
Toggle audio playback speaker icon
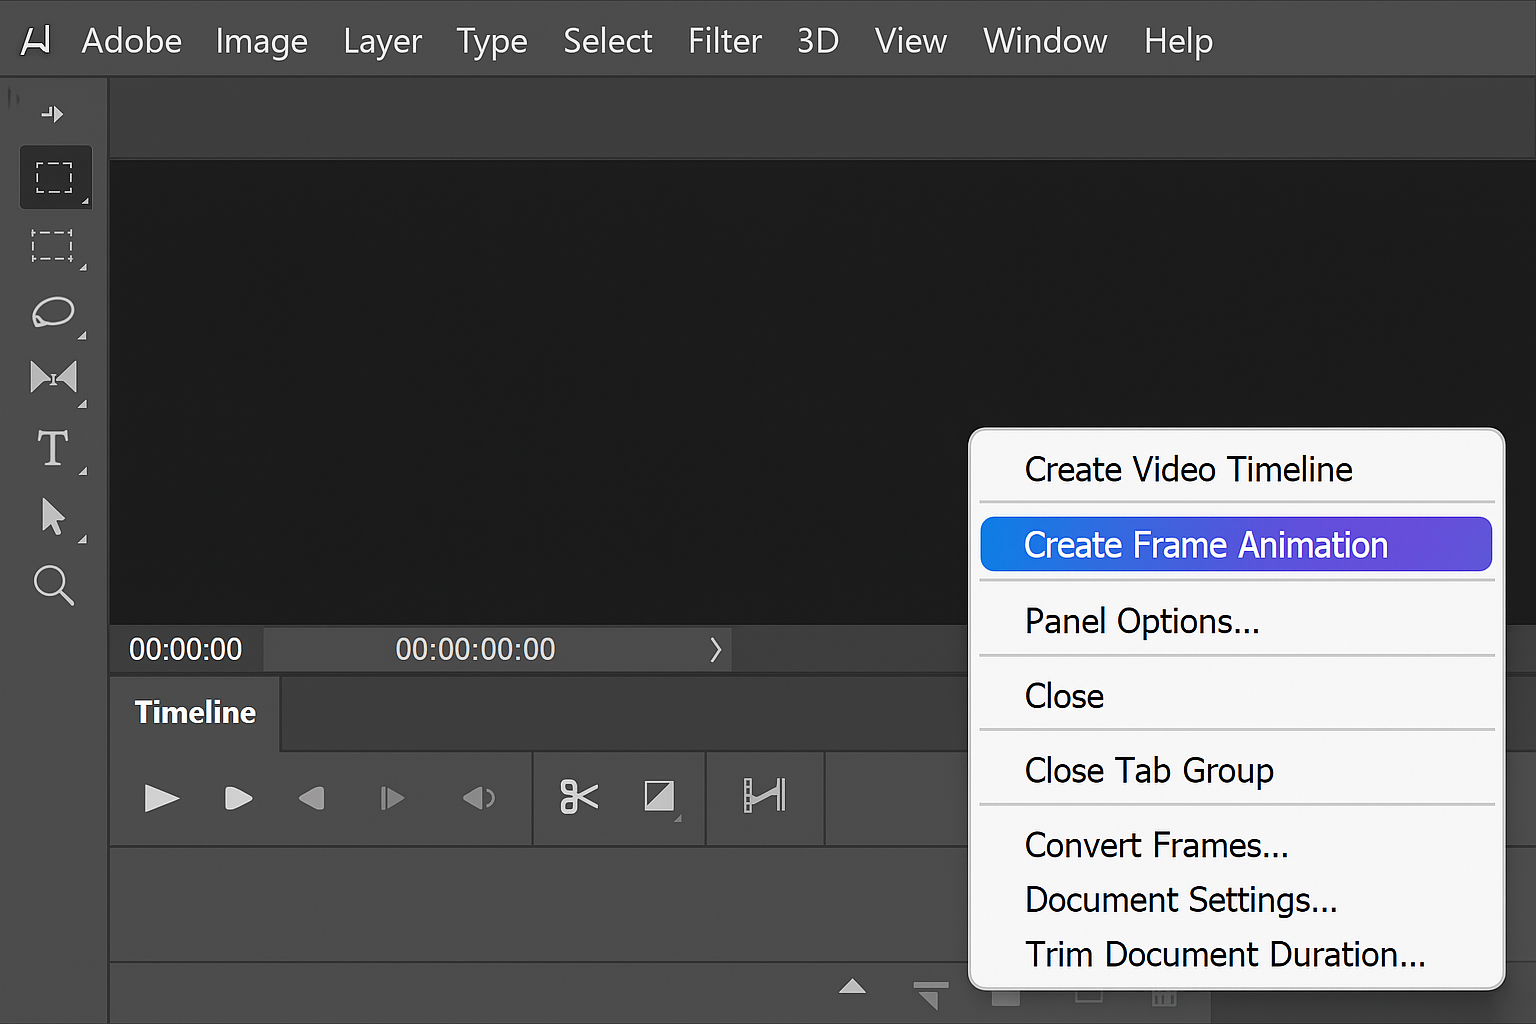point(479,798)
